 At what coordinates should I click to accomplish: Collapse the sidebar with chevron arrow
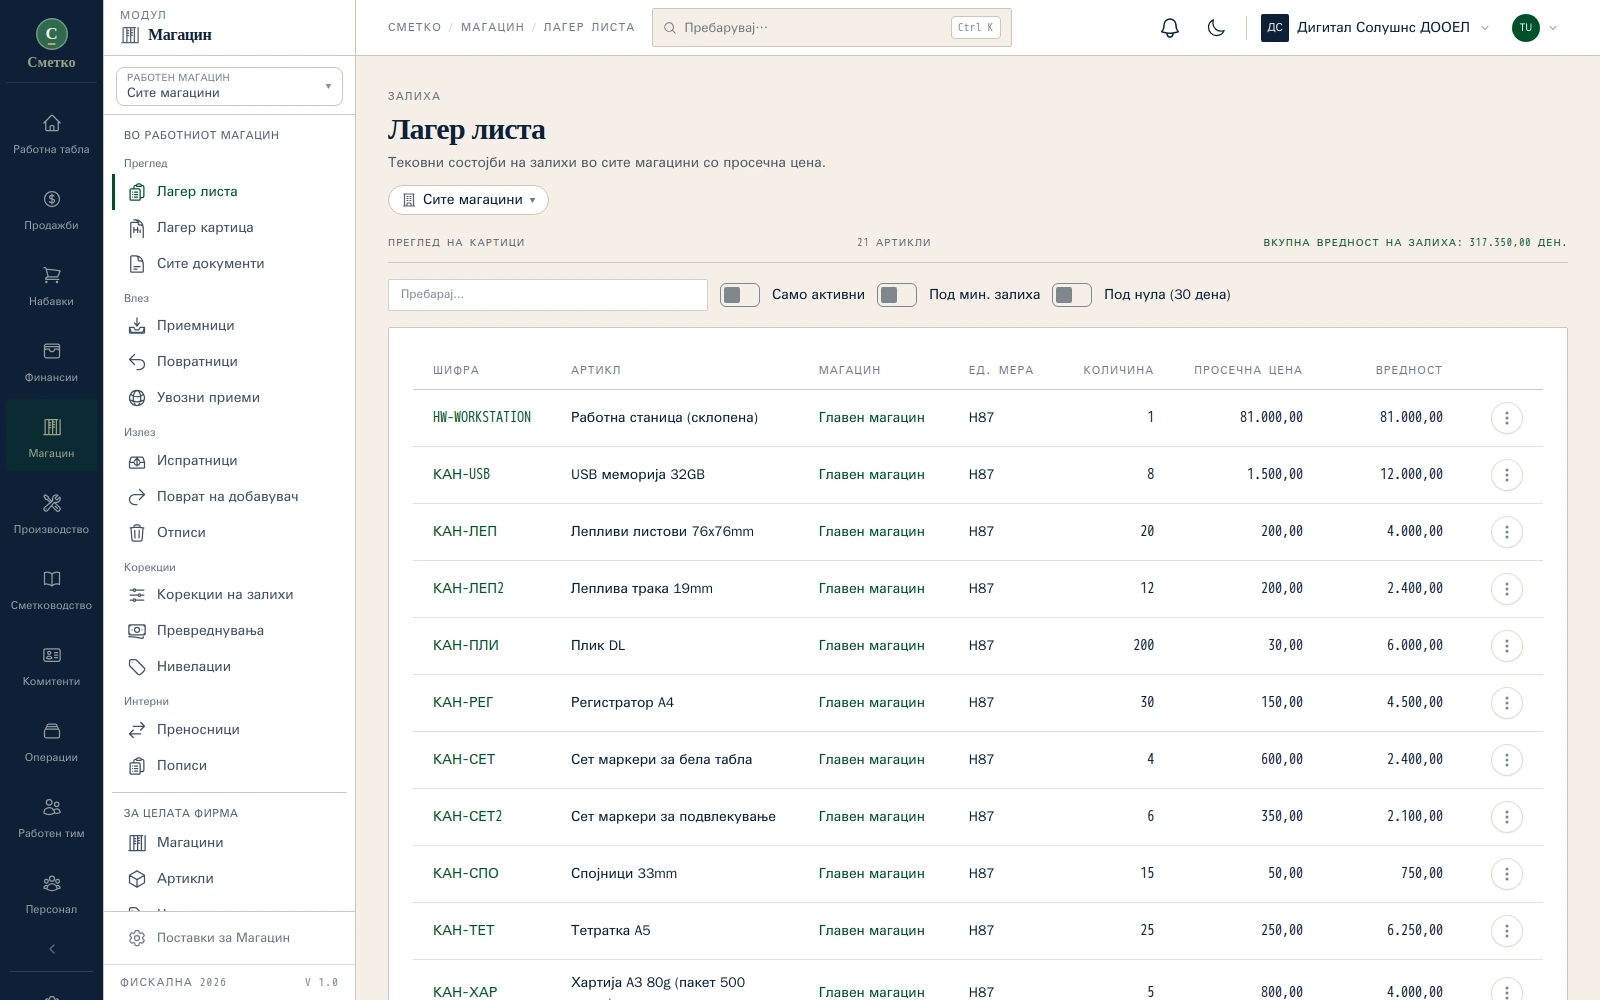(52, 949)
